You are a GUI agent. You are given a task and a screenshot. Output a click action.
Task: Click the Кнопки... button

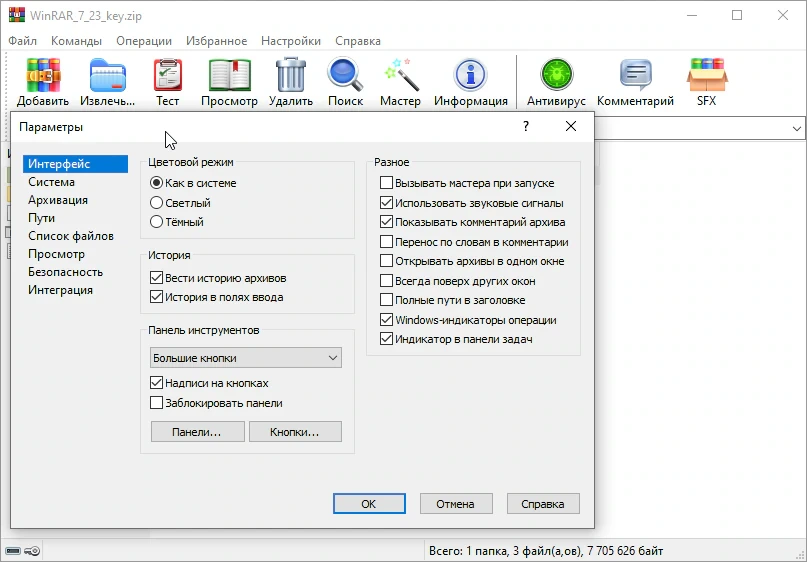coord(295,432)
